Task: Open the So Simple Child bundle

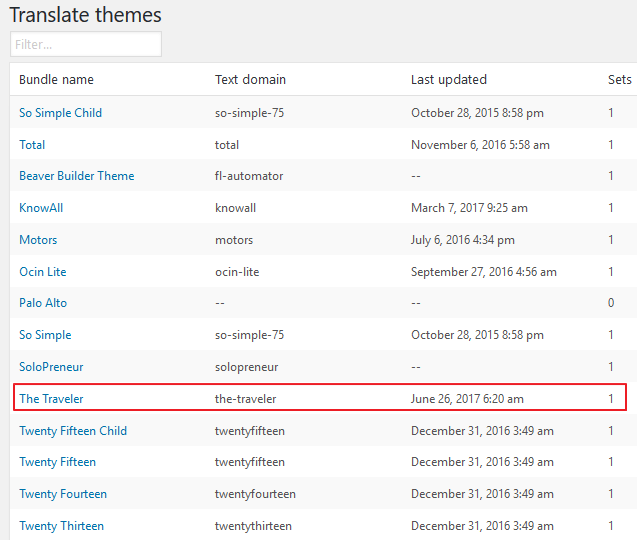Action: (61, 113)
